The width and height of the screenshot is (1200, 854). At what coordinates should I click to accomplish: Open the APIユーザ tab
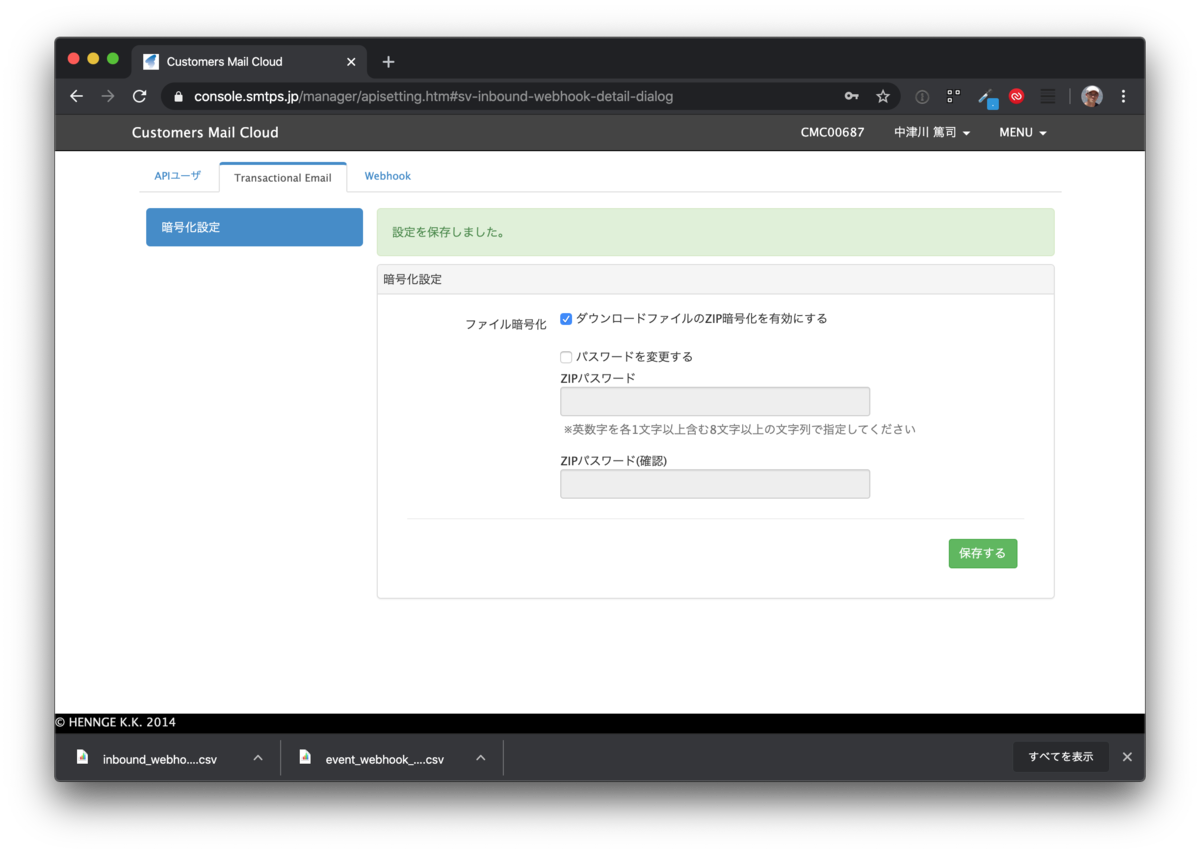[x=177, y=175]
